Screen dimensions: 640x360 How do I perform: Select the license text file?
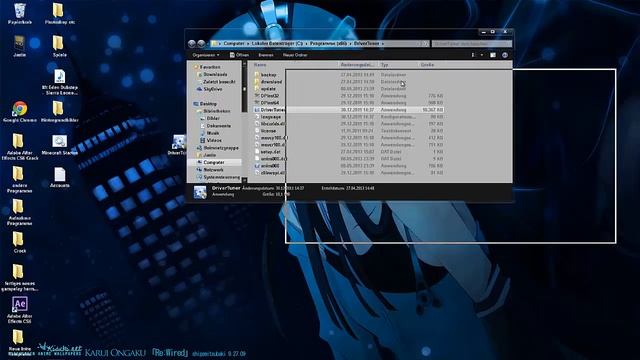coord(348,131)
